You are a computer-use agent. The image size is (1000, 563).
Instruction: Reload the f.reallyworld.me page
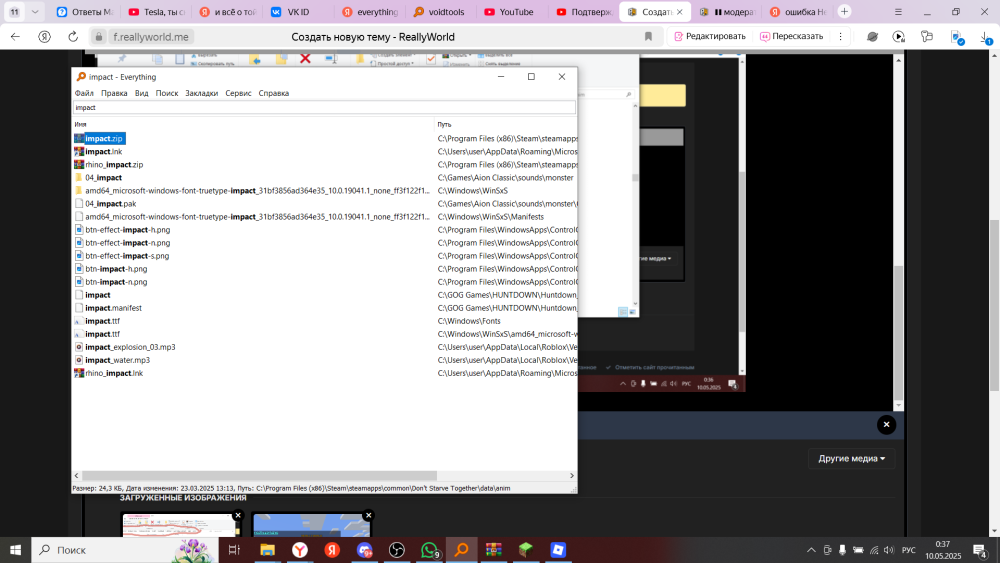[73, 37]
